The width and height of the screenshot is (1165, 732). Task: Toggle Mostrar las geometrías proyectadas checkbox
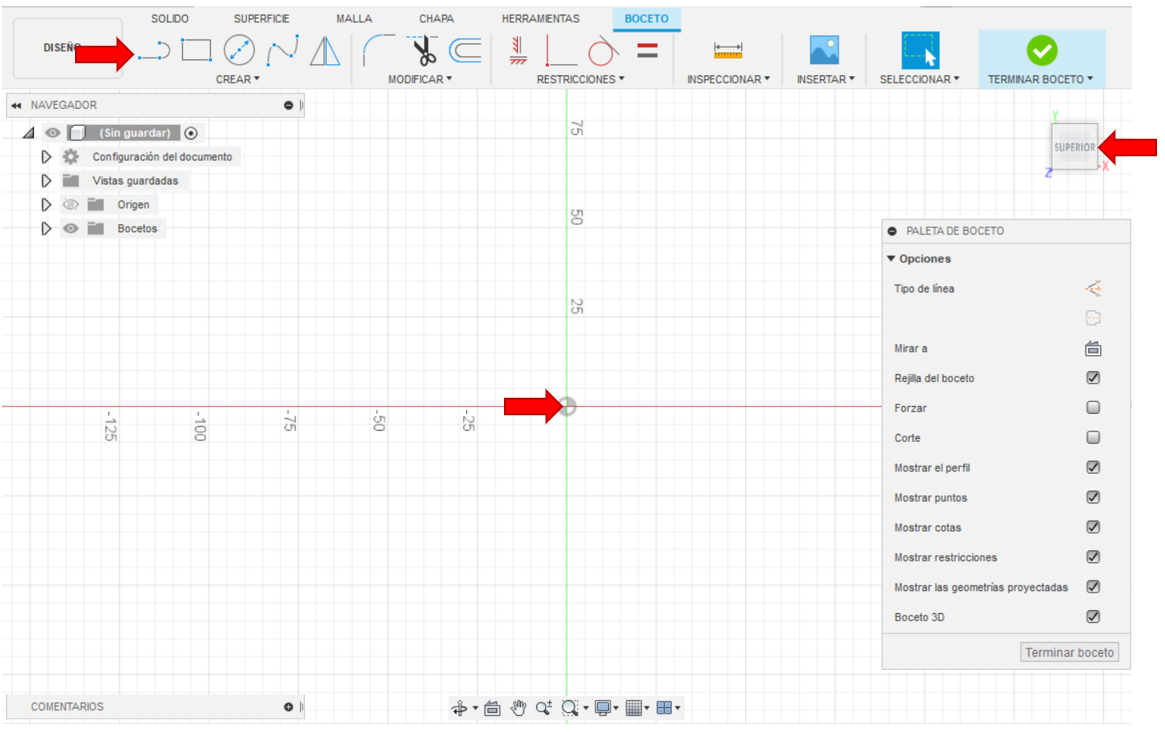coord(1092,586)
